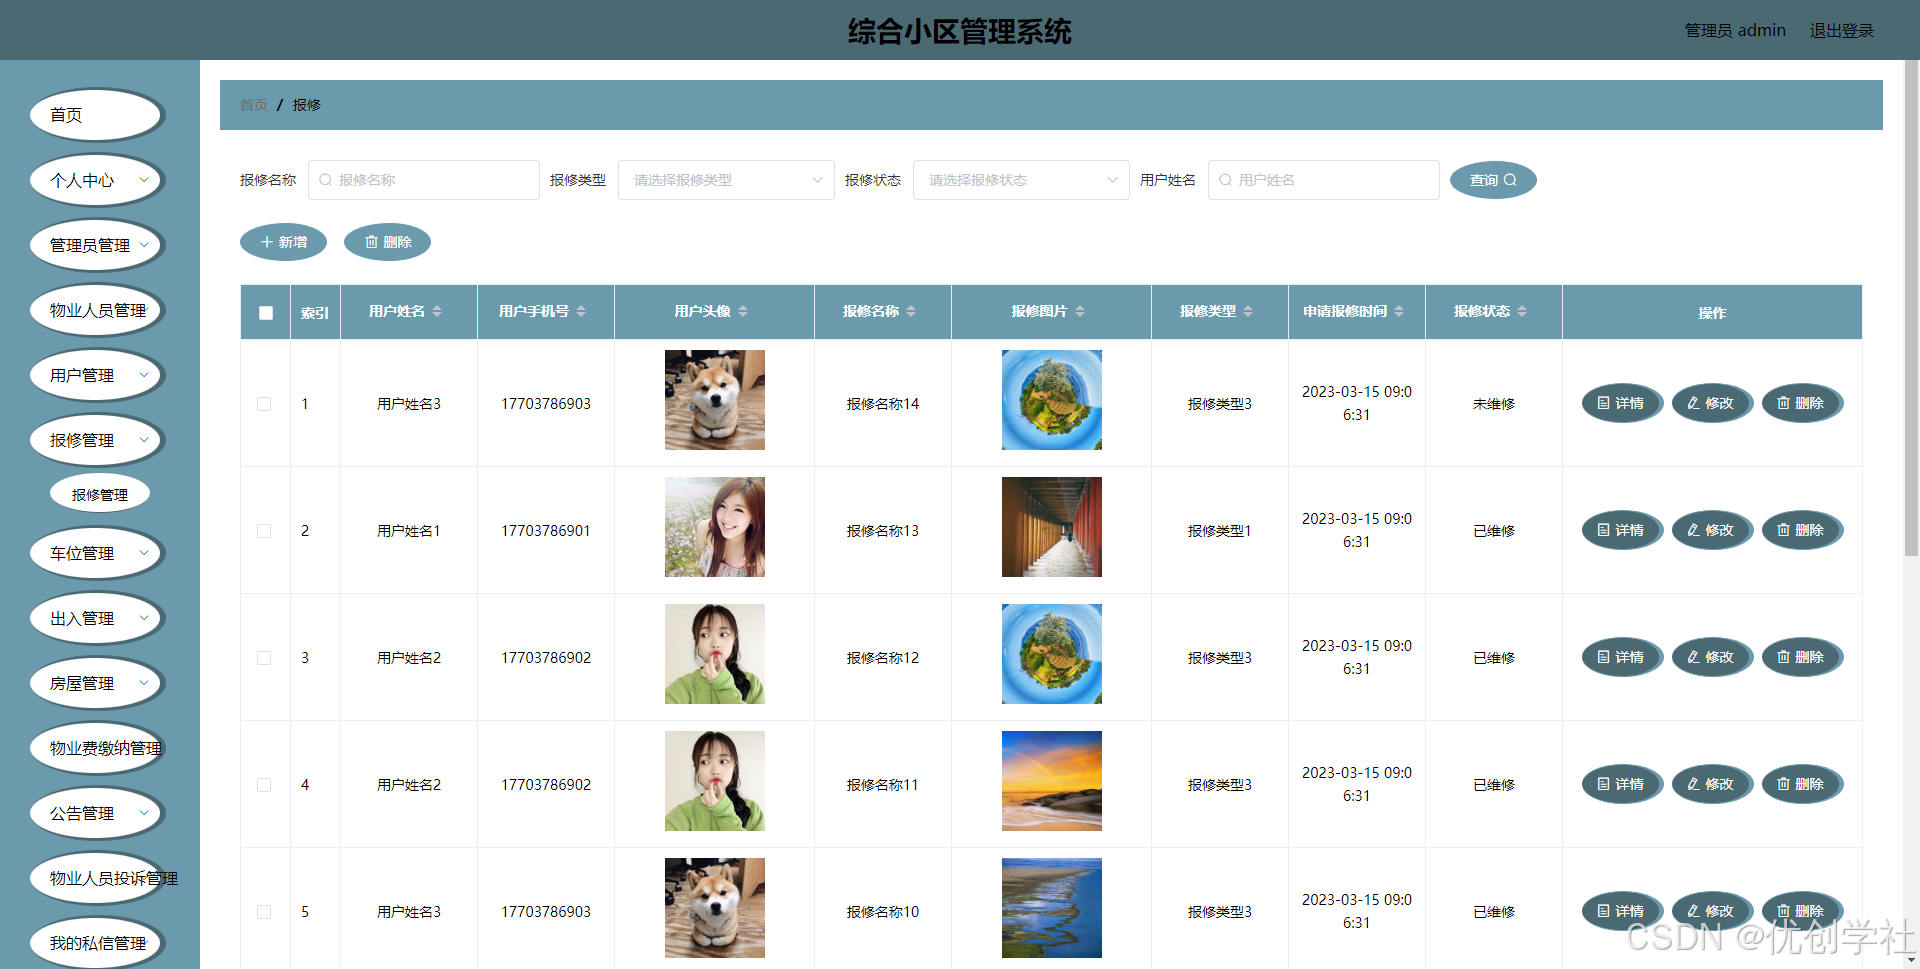
Task: Go to 首页 in the sidebar
Action: 96,115
